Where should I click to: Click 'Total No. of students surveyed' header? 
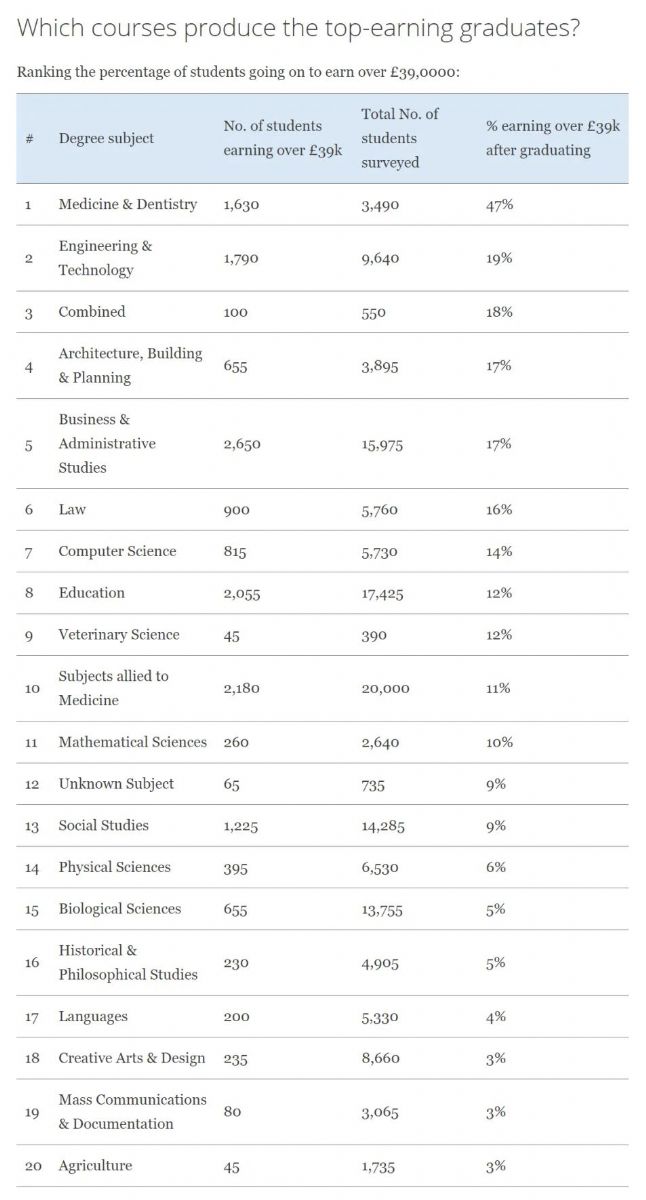(399, 138)
